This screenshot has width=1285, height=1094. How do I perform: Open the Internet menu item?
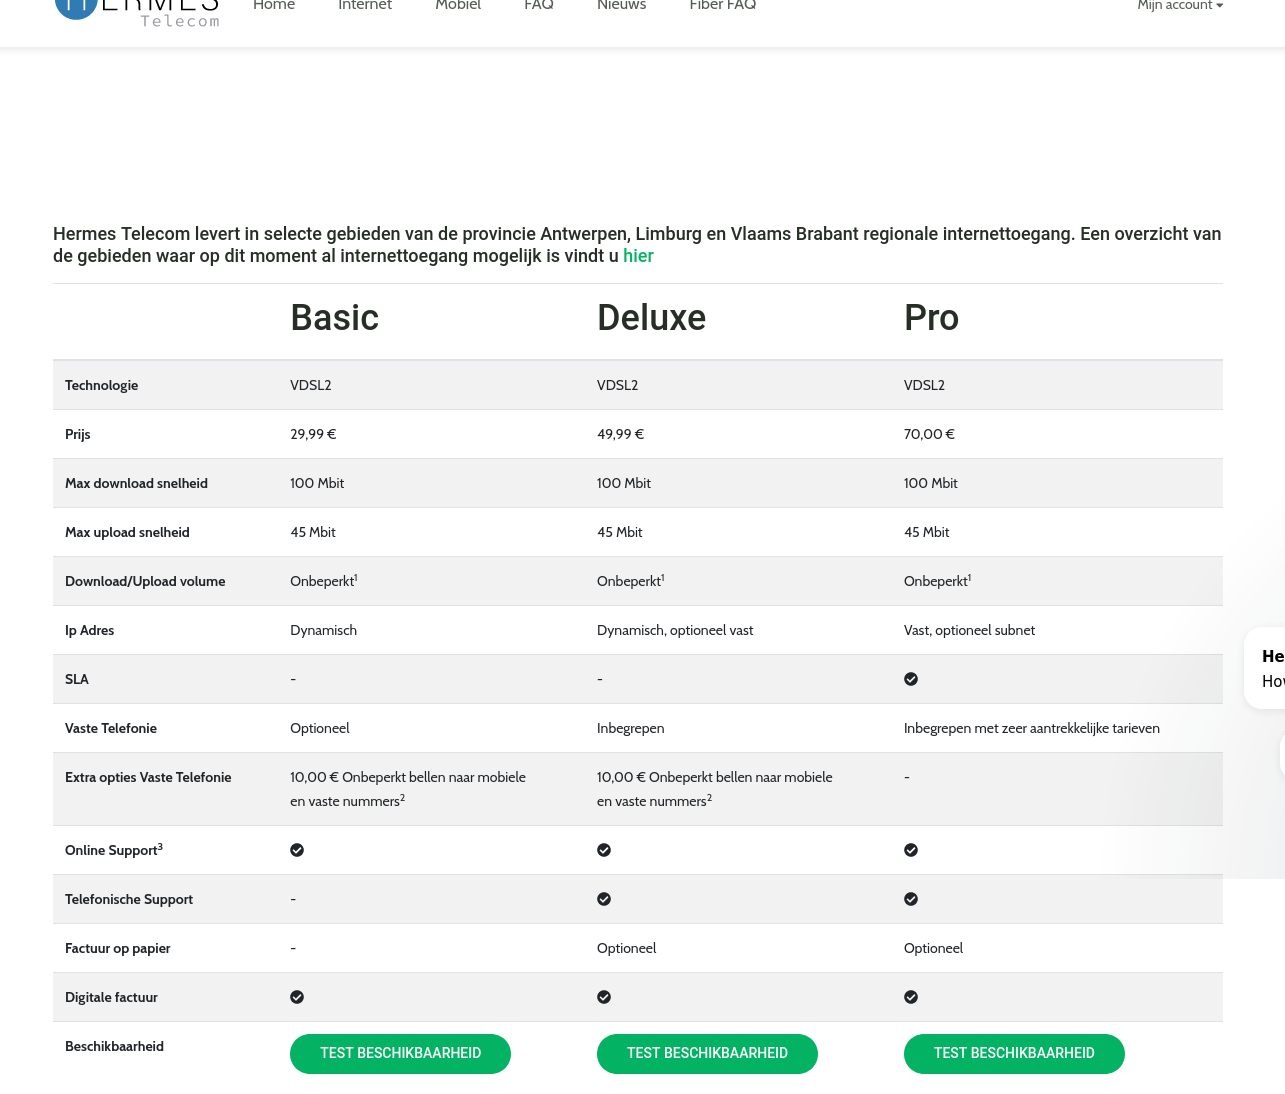(x=365, y=6)
